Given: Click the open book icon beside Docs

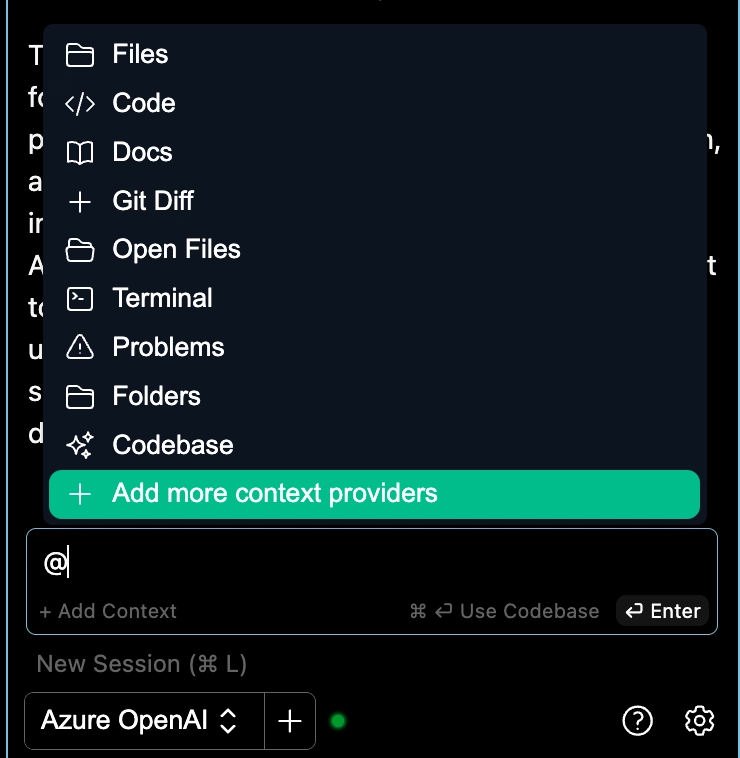Looking at the screenshot, I should [80, 153].
